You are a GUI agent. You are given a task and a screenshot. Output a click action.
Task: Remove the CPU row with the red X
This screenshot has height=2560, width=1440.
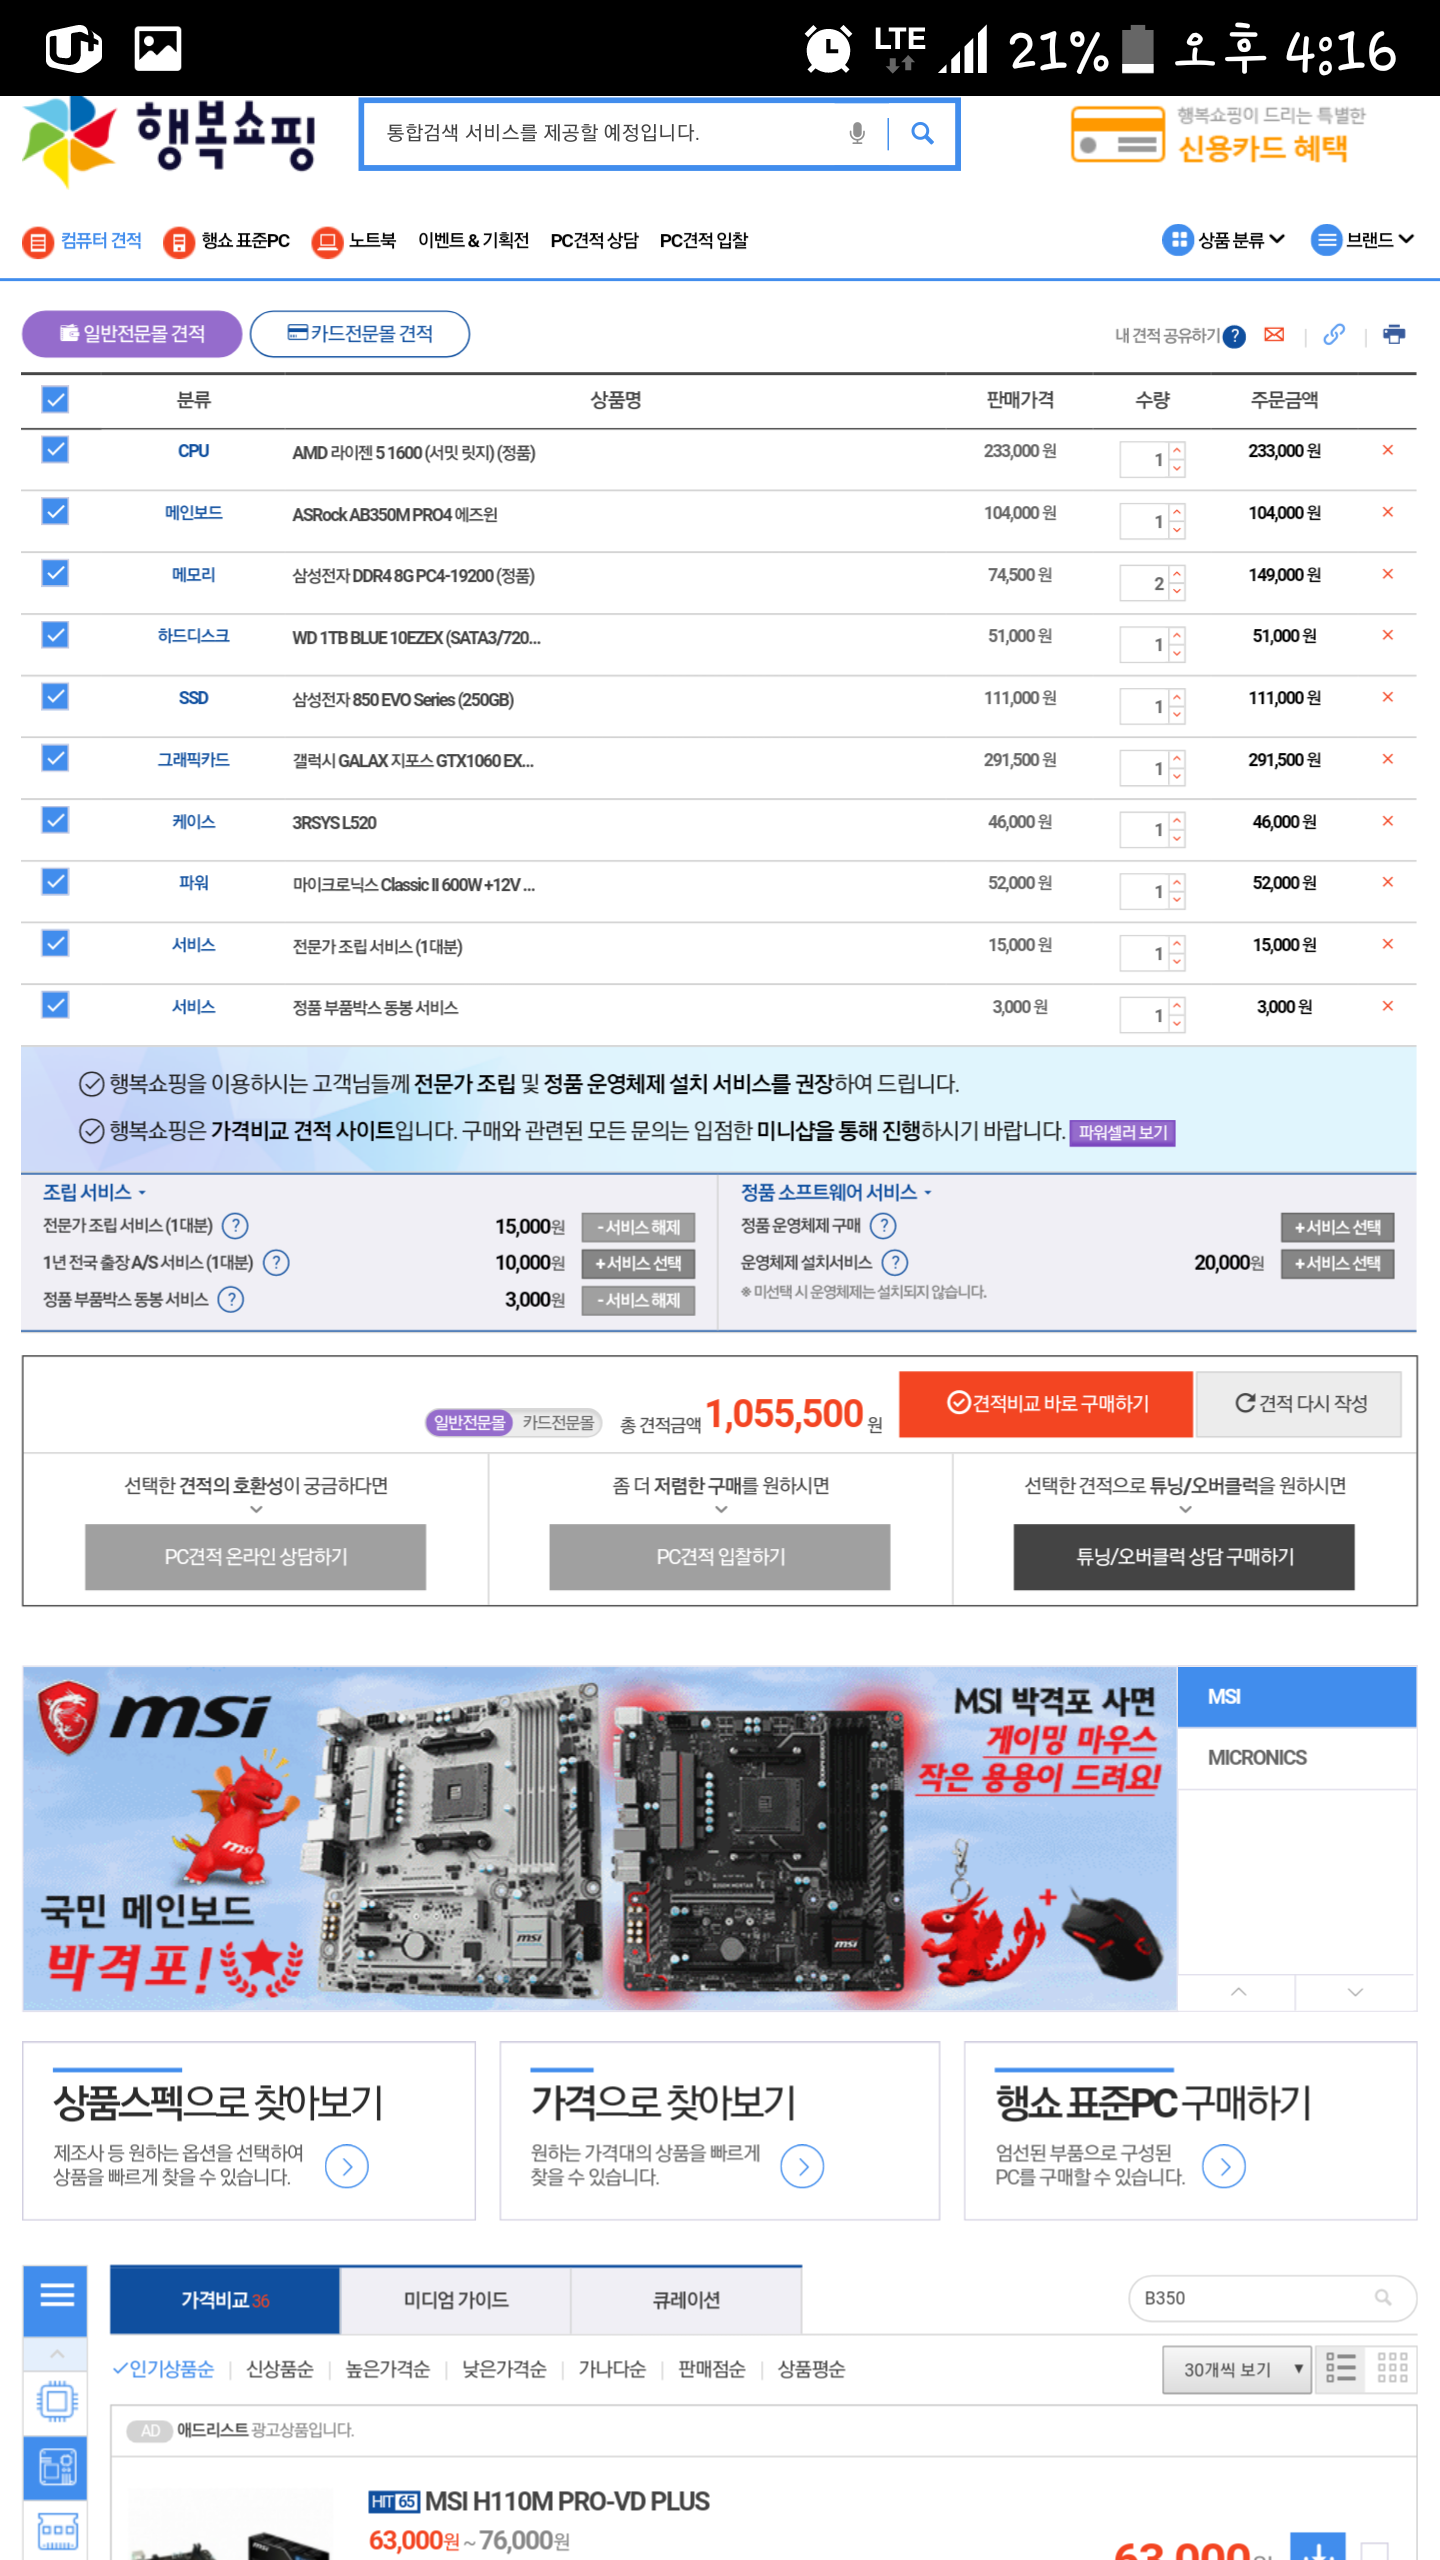(1388, 450)
